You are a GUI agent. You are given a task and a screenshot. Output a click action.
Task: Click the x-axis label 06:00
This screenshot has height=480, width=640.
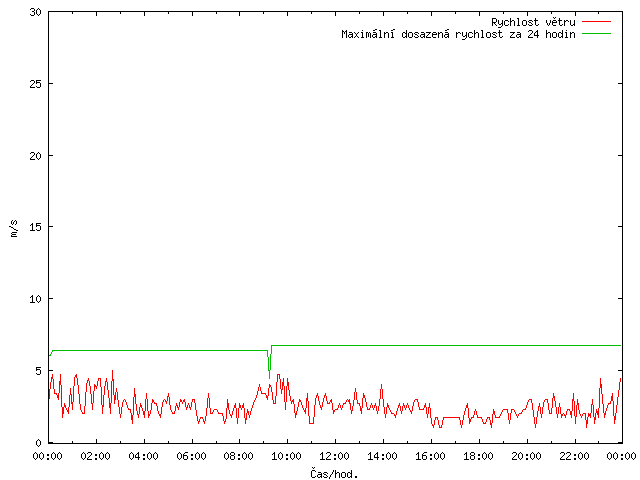[191, 456]
